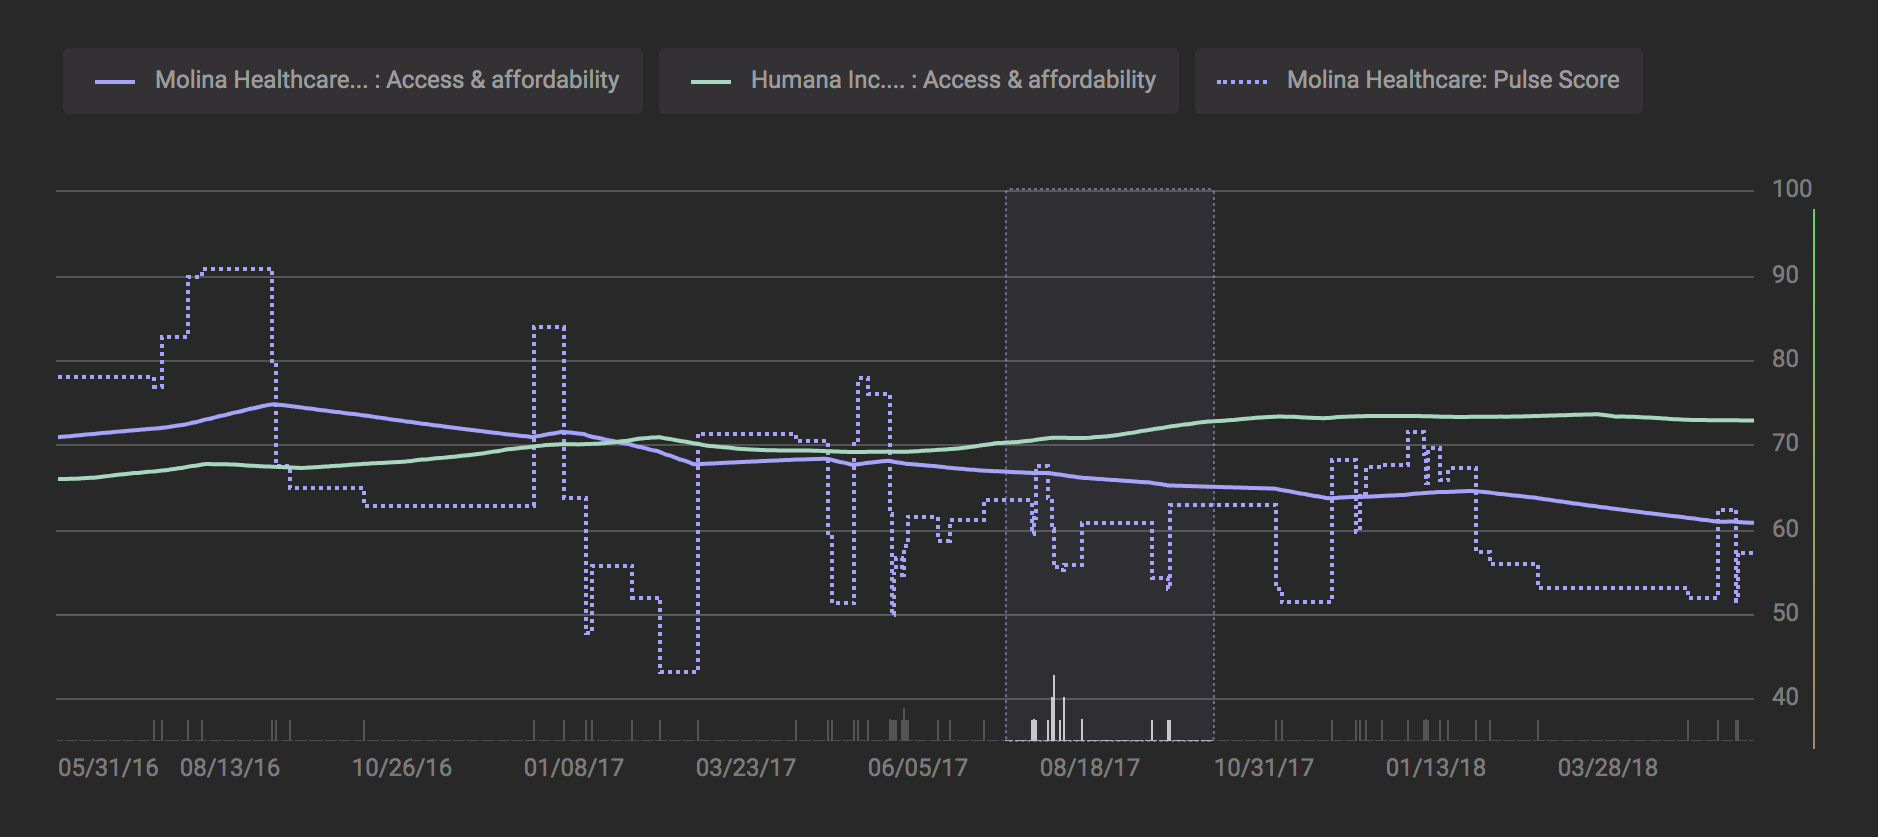
Task: Click the 100 value on y-axis
Action: click(1791, 189)
